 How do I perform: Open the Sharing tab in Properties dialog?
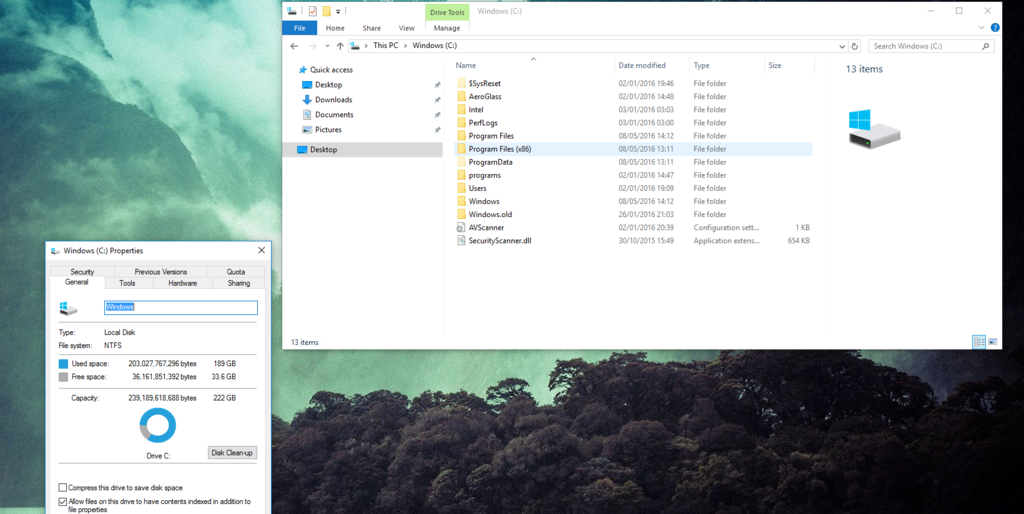[239, 283]
